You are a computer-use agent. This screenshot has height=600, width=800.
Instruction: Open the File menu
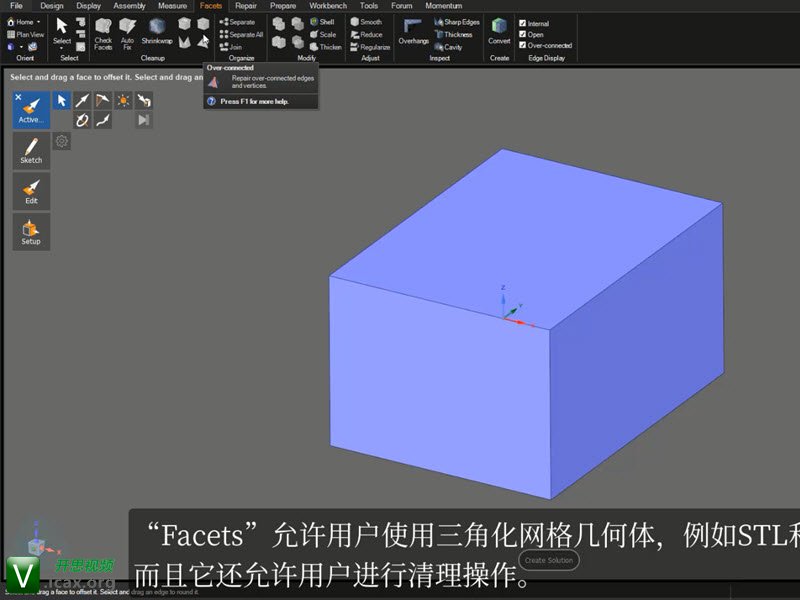16,6
